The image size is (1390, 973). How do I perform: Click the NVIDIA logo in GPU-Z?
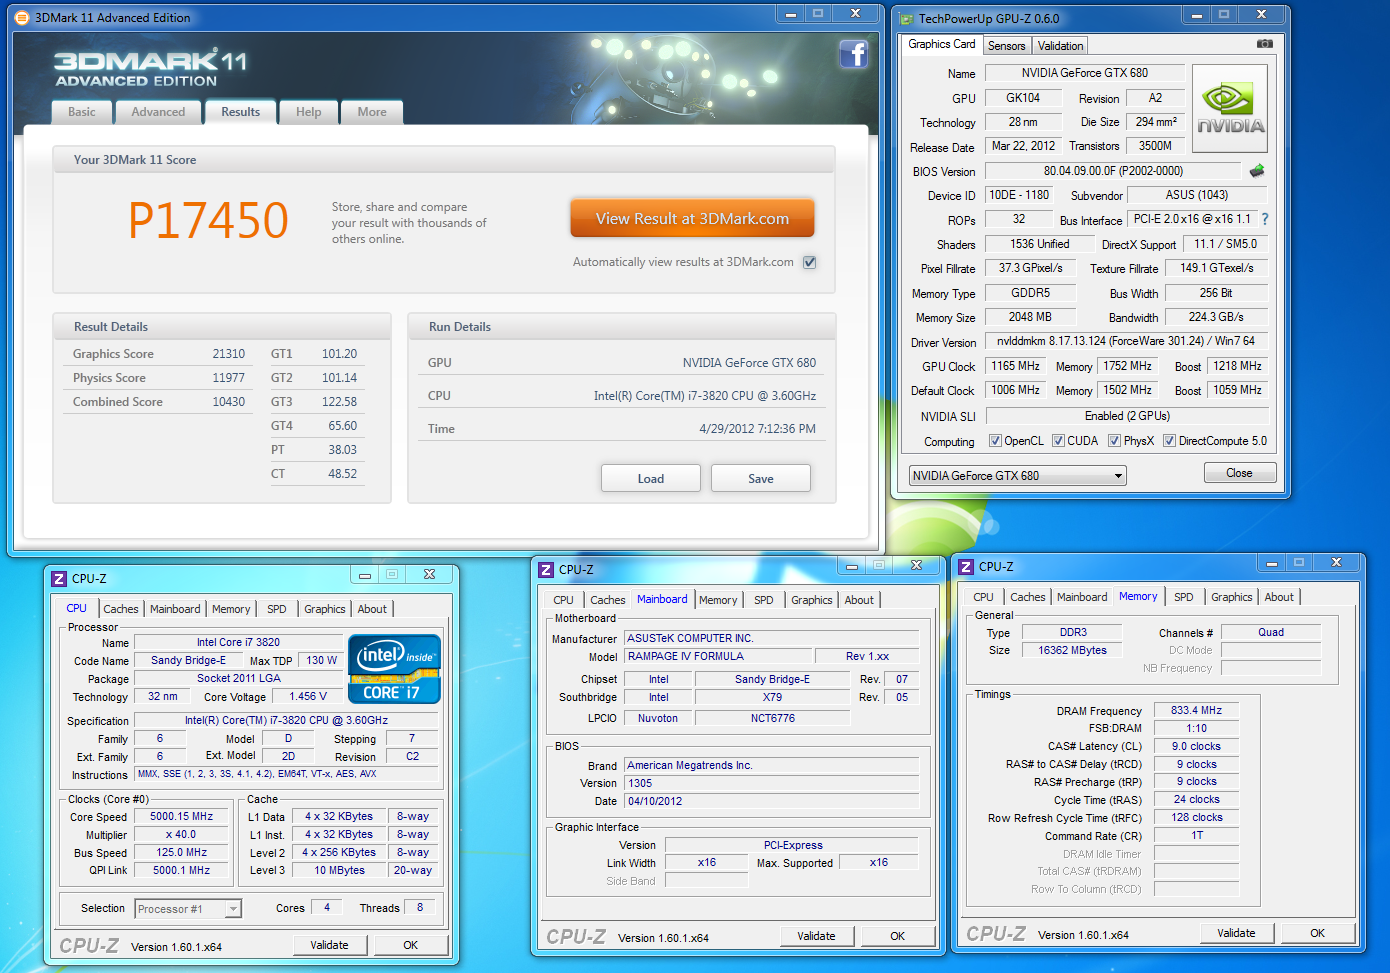pyautogui.click(x=1230, y=109)
